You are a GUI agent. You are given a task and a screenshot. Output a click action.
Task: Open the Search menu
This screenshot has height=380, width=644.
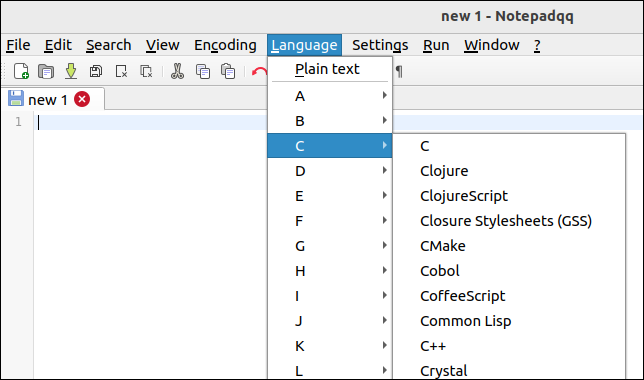(108, 45)
